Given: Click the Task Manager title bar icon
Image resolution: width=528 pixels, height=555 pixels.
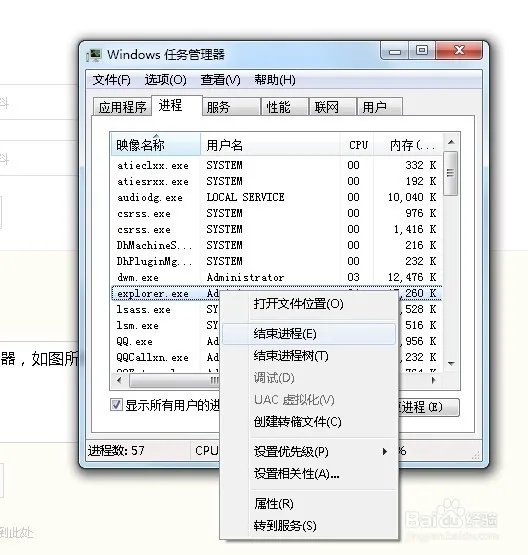Looking at the screenshot, I should pos(94,56).
